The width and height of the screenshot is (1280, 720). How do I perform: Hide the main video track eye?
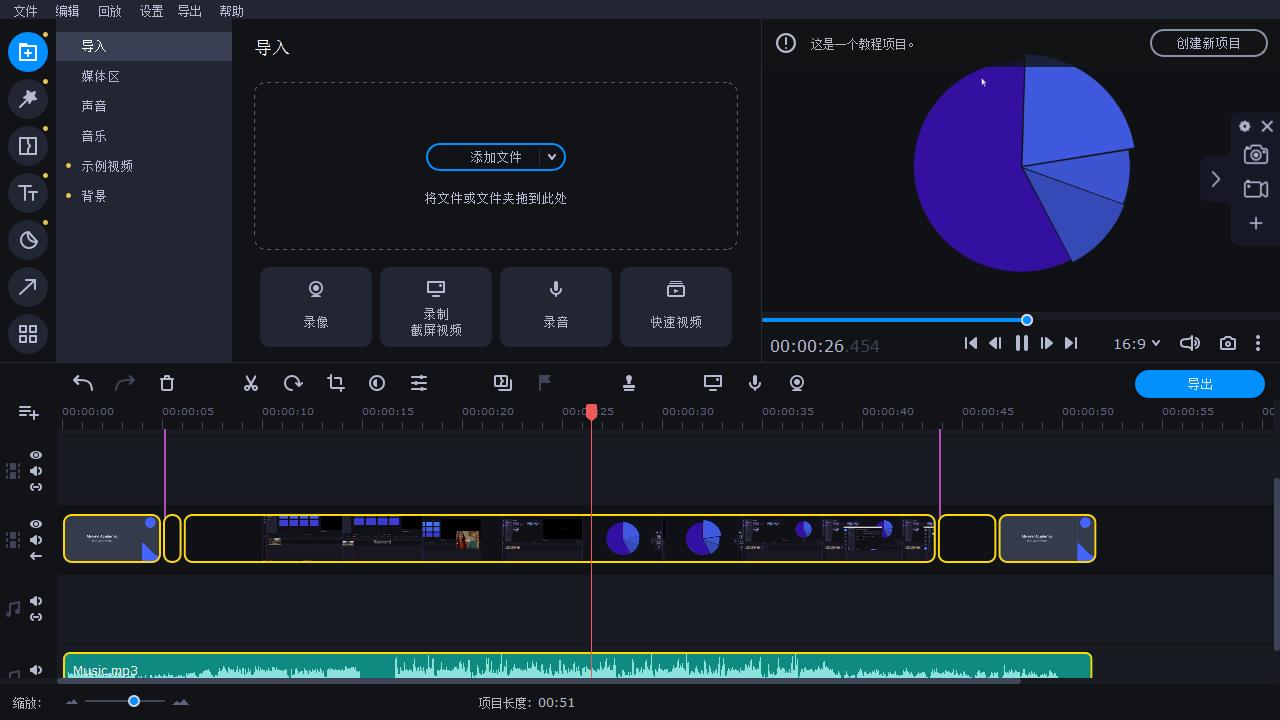click(x=36, y=524)
